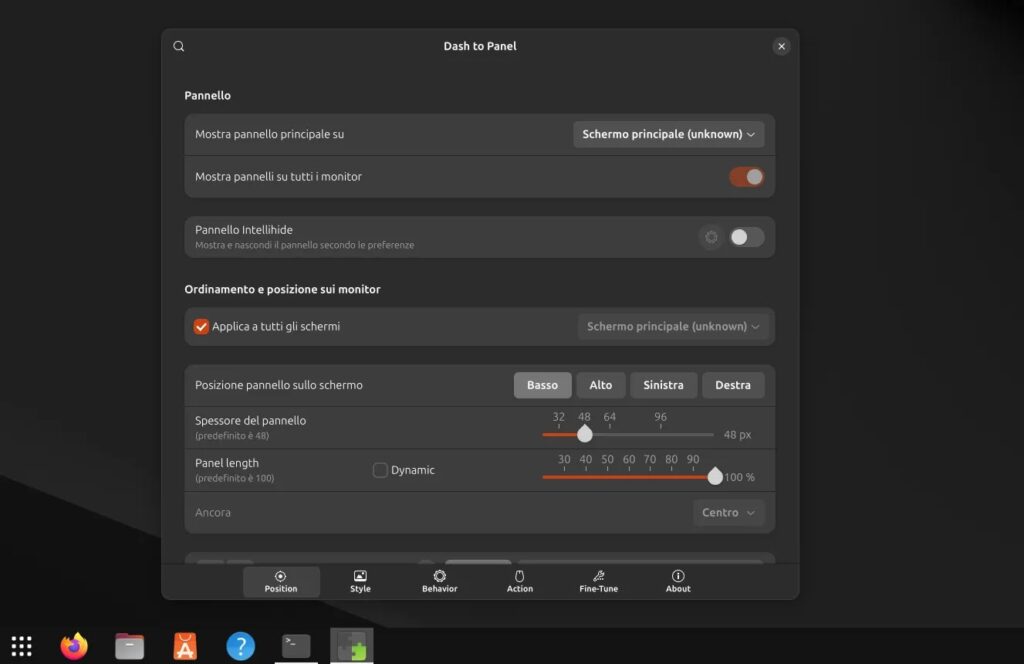Open the 'Schermo principale (unknown)' dropdown
This screenshot has height=664, width=1024.
[x=668, y=133]
